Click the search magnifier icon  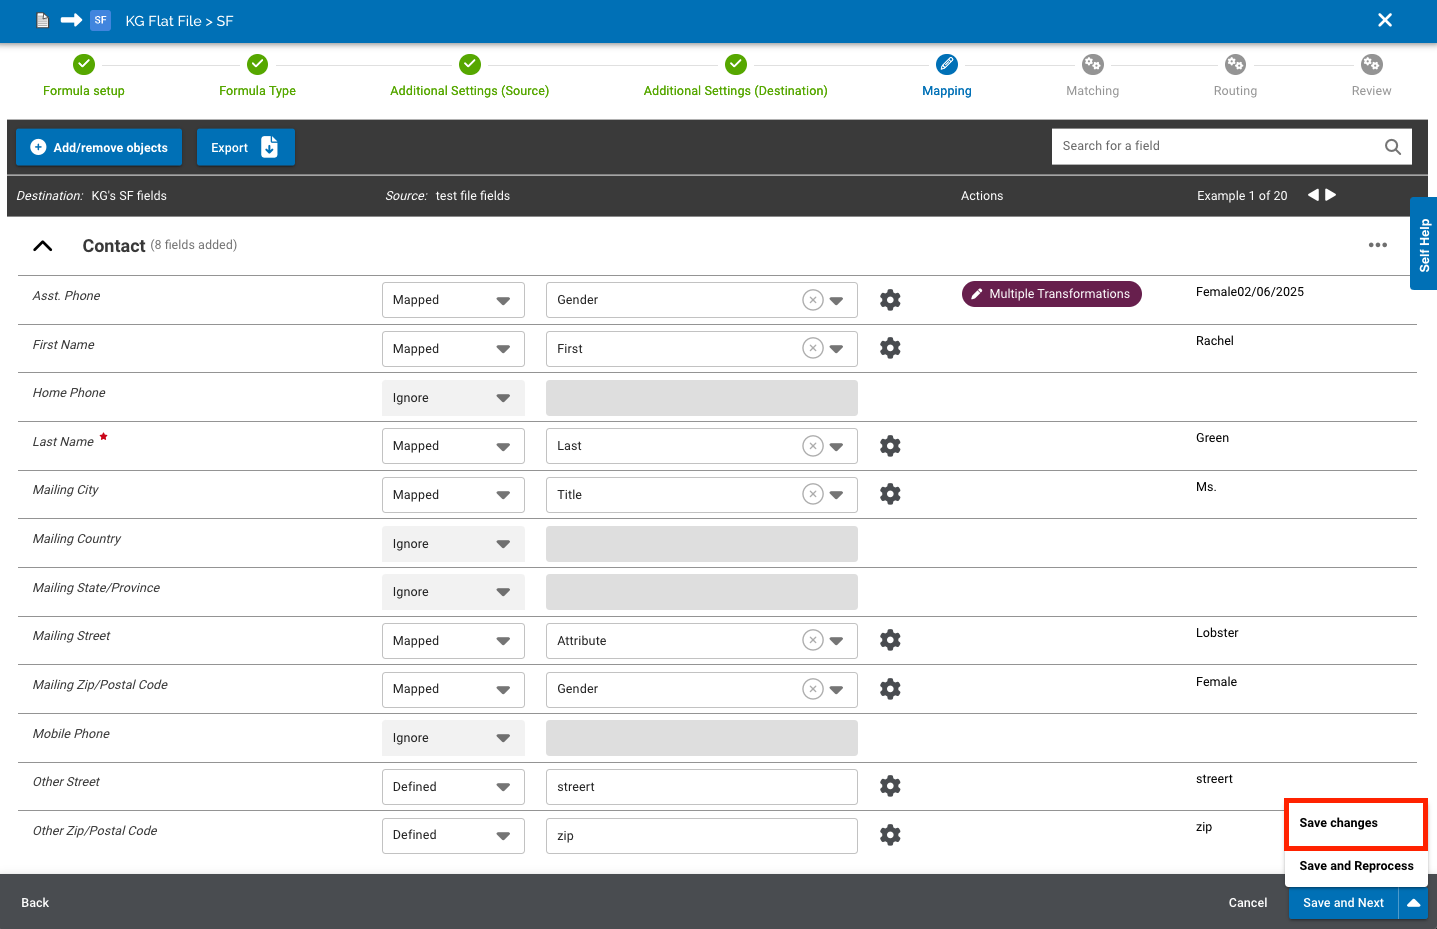tap(1392, 147)
